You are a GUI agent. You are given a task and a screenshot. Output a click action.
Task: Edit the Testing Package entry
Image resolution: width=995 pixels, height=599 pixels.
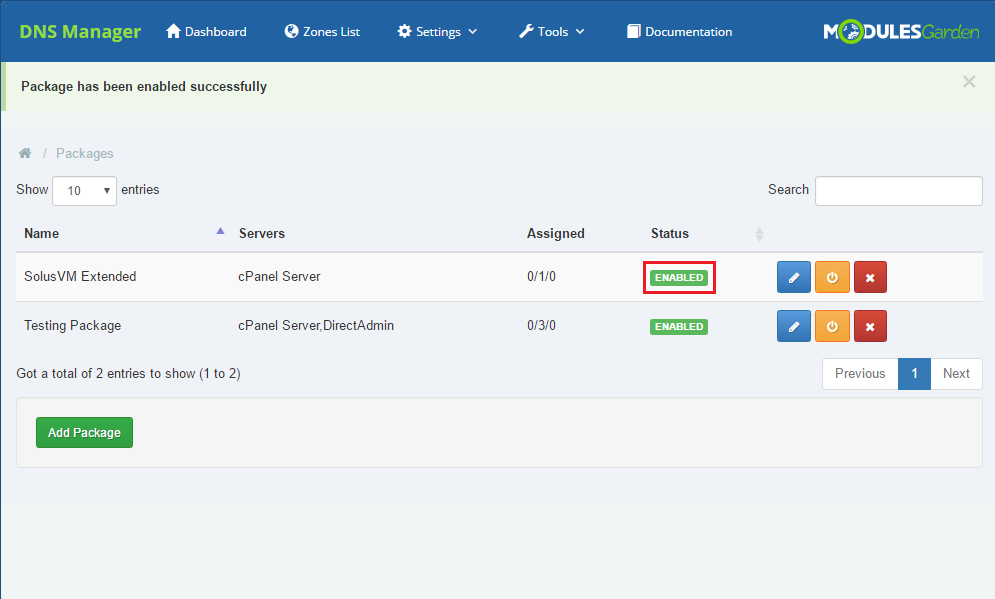pos(793,326)
